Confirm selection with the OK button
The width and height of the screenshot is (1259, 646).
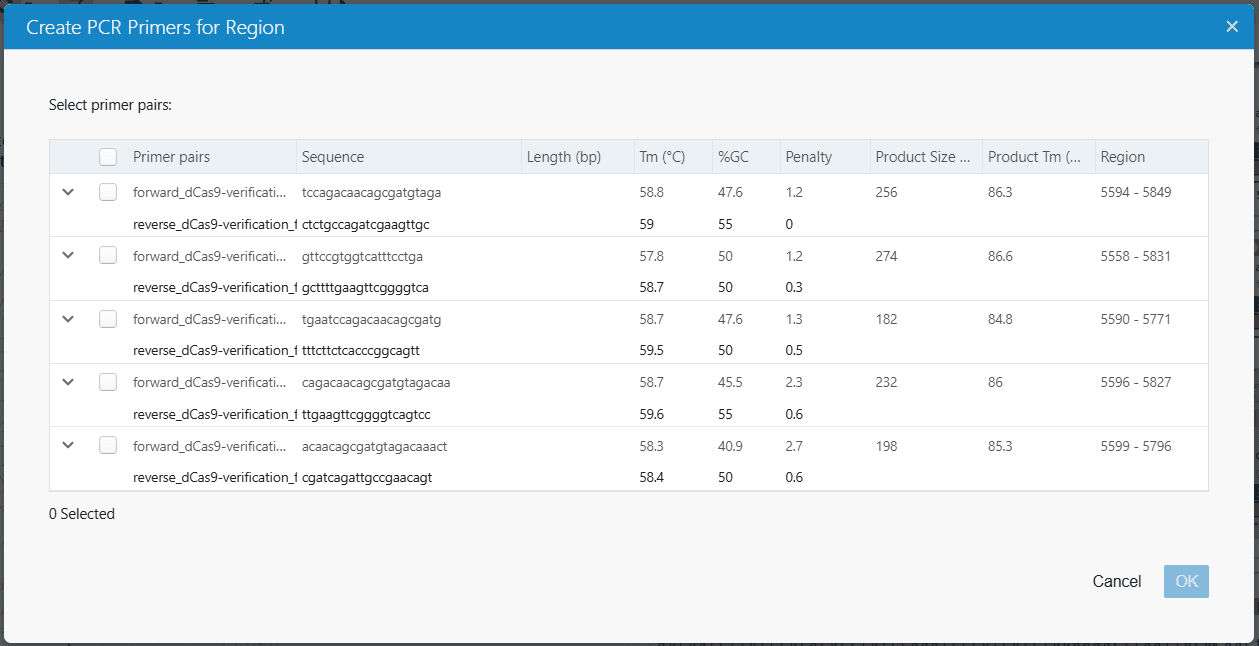(x=1185, y=581)
